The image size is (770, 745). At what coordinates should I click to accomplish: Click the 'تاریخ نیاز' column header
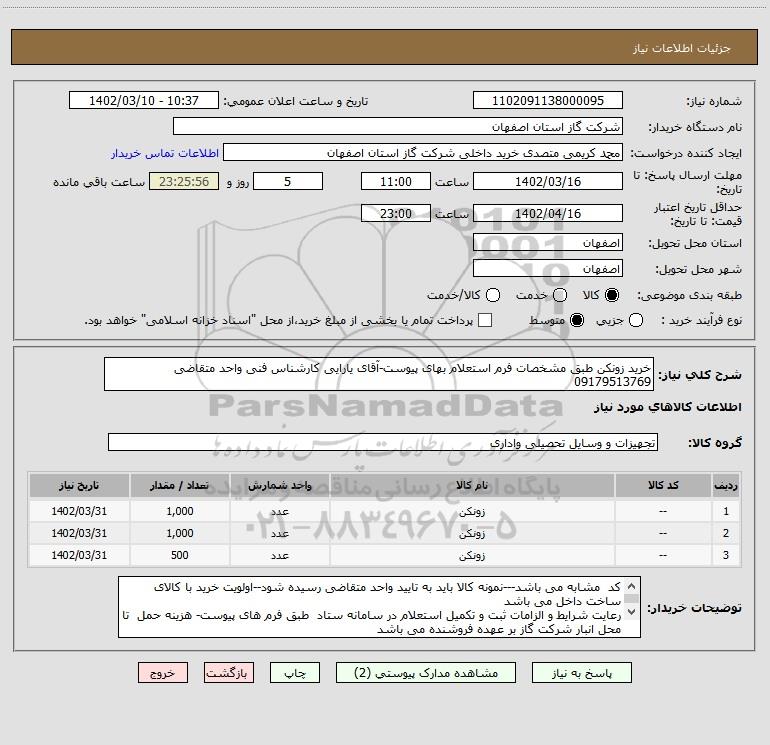pos(79,485)
